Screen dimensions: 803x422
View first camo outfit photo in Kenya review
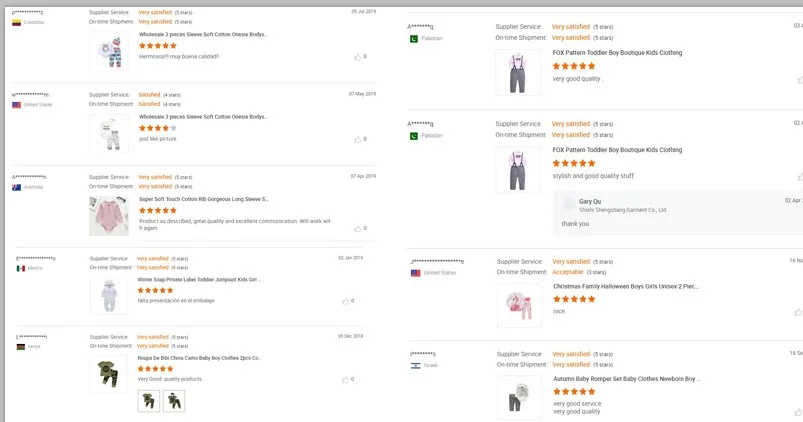pyautogui.click(x=148, y=400)
